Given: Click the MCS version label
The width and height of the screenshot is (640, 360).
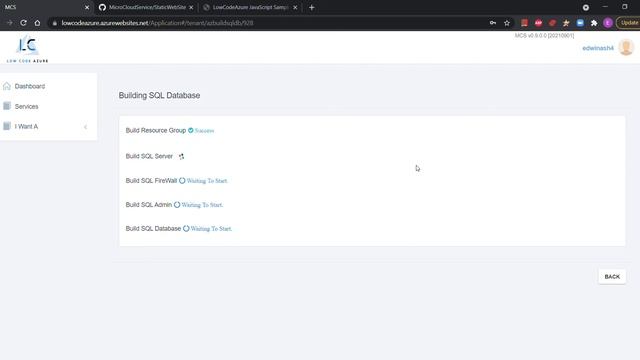Looking at the screenshot, I should pyautogui.click(x=544, y=36).
